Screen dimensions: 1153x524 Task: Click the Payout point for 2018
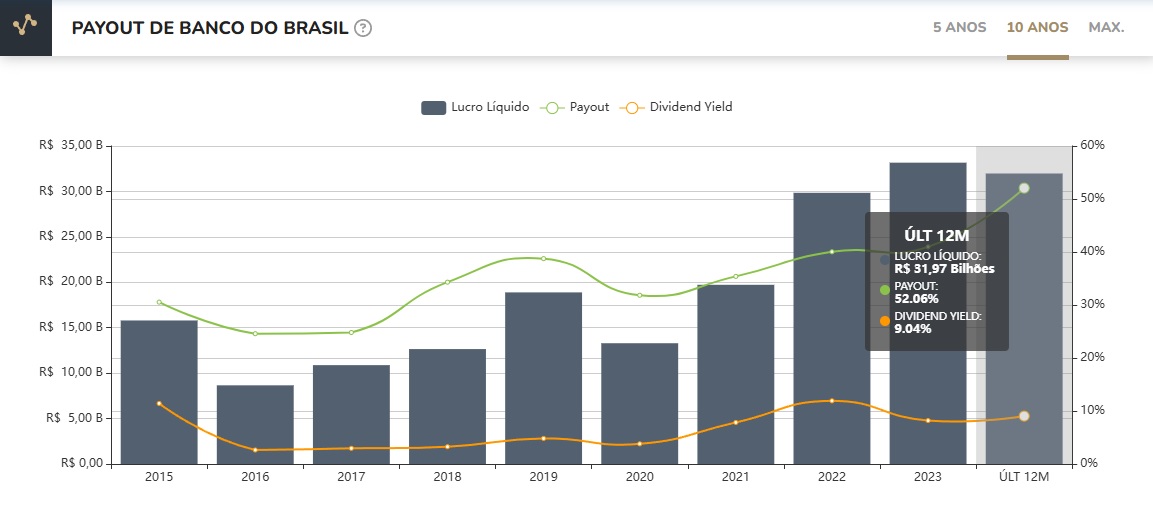[x=447, y=281]
